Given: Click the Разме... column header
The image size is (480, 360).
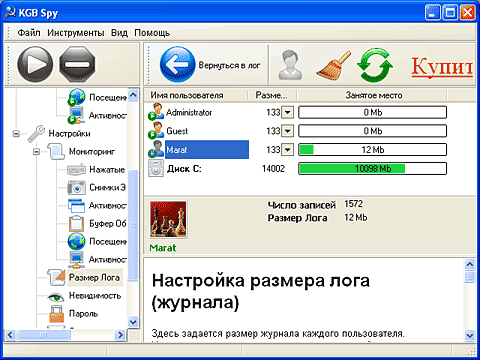Looking at the screenshot, I should [x=273, y=95].
